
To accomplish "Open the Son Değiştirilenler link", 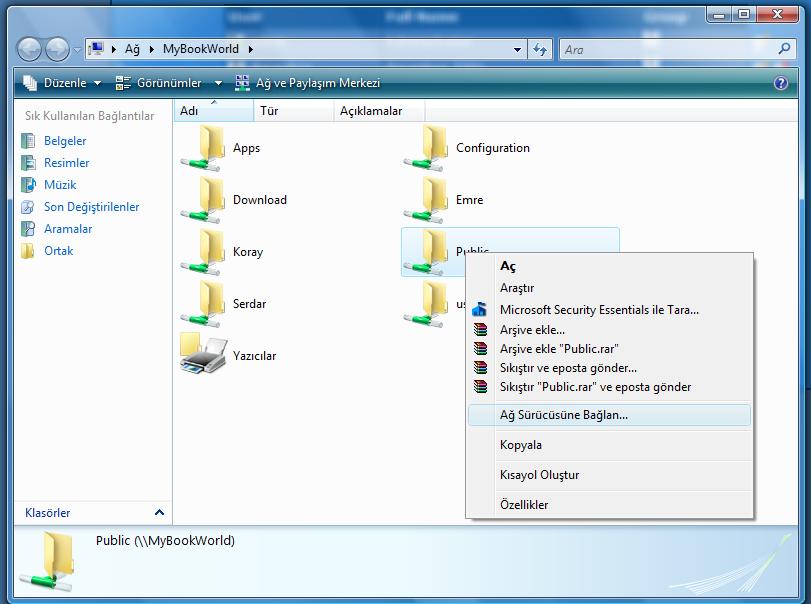I will 92,207.
